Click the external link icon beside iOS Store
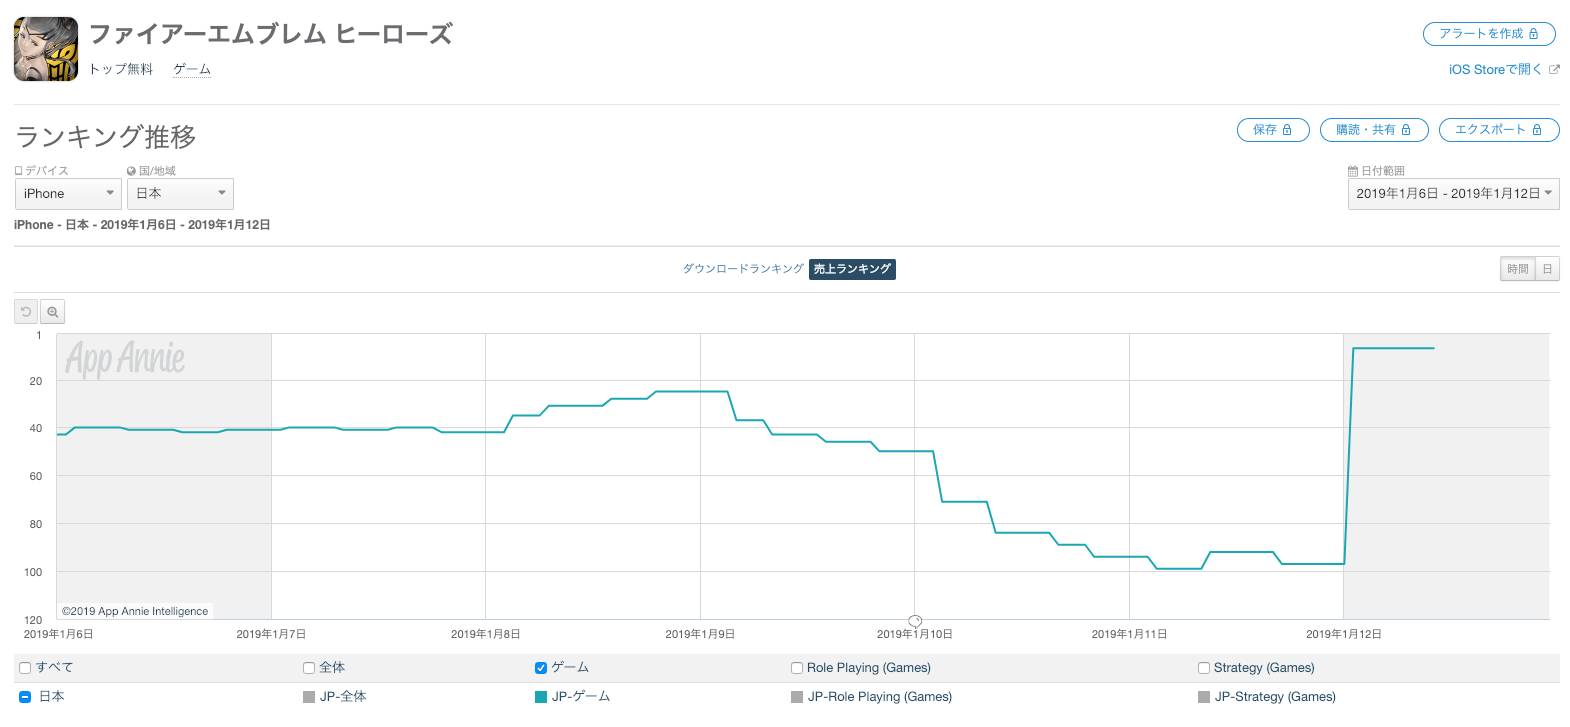Viewport: 1570px width, 727px height. [x=1554, y=69]
